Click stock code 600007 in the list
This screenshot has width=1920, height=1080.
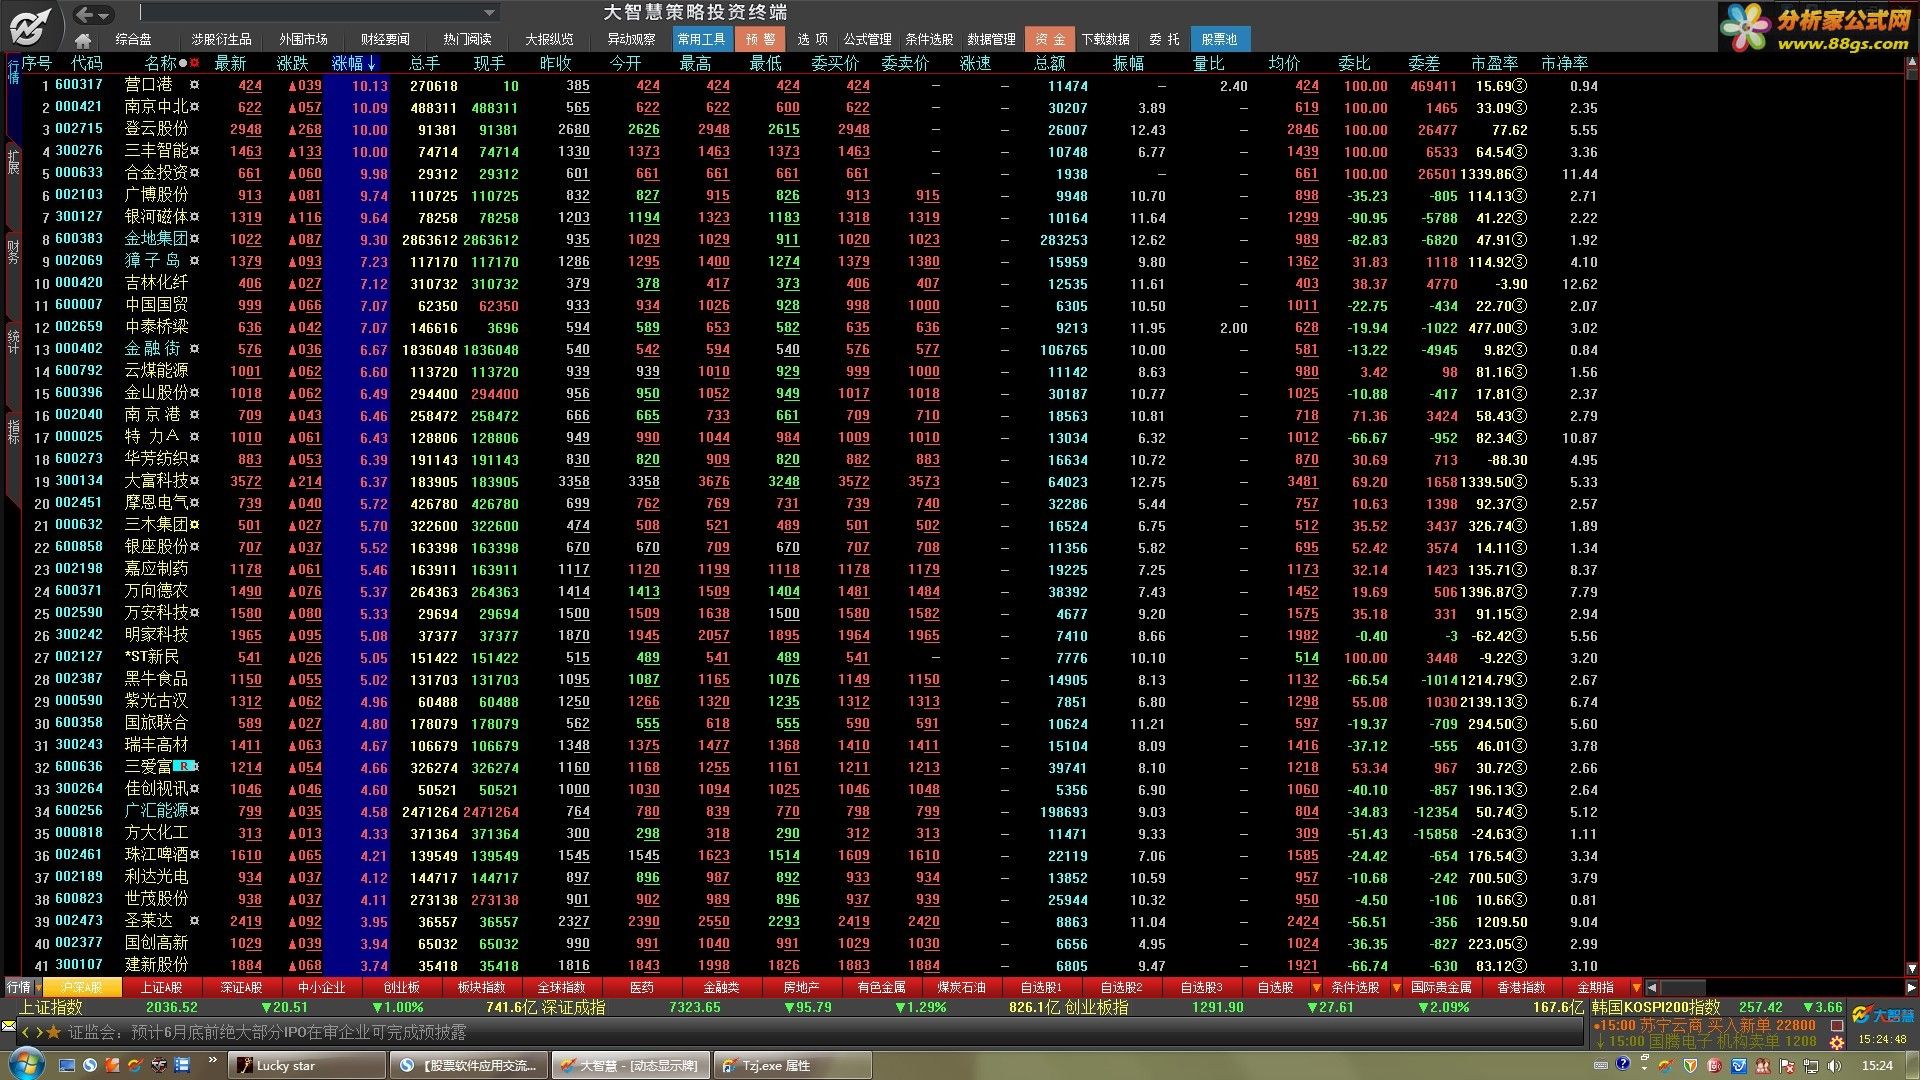(x=78, y=305)
